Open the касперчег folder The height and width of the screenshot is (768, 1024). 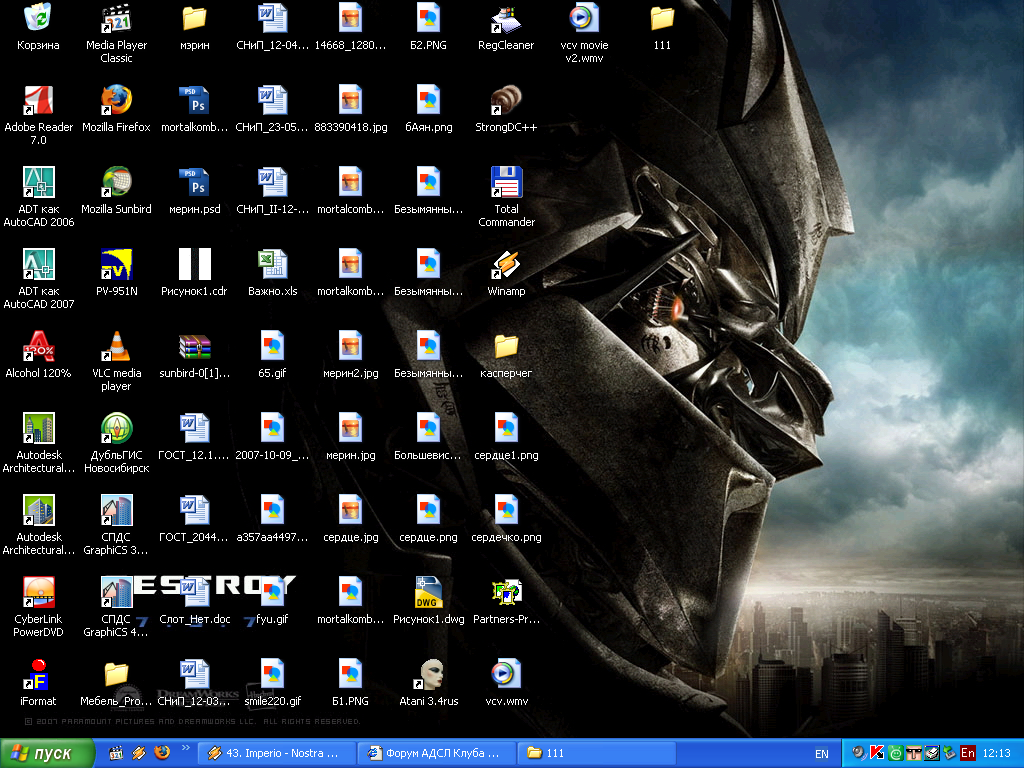tap(506, 347)
